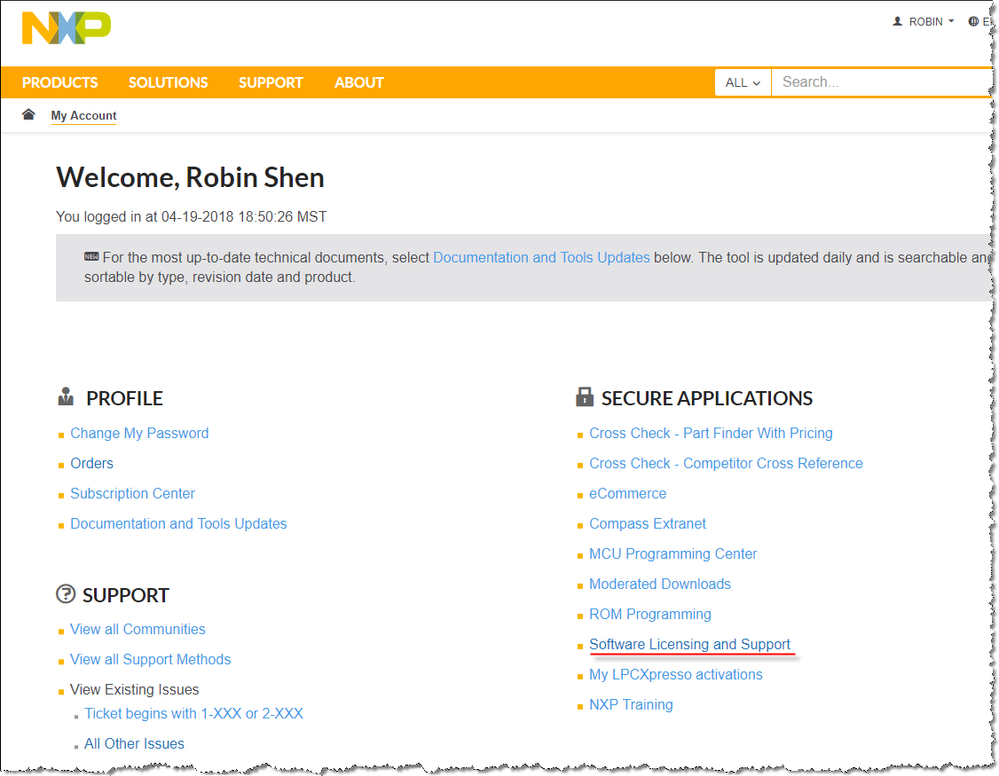Focus the Search input field
This screenshot has height=776, width=999.
point(882,83)
